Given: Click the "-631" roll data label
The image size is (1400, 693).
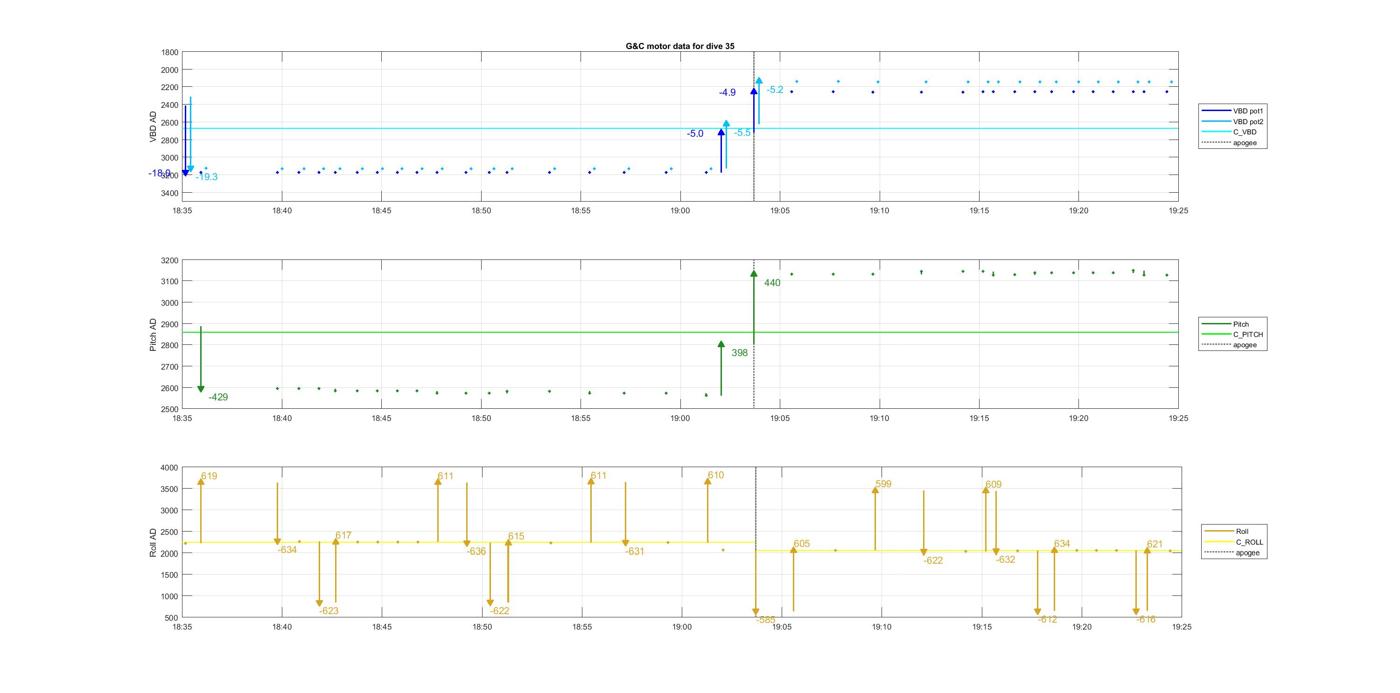Looking at the screenshot, I should point(635,552).
